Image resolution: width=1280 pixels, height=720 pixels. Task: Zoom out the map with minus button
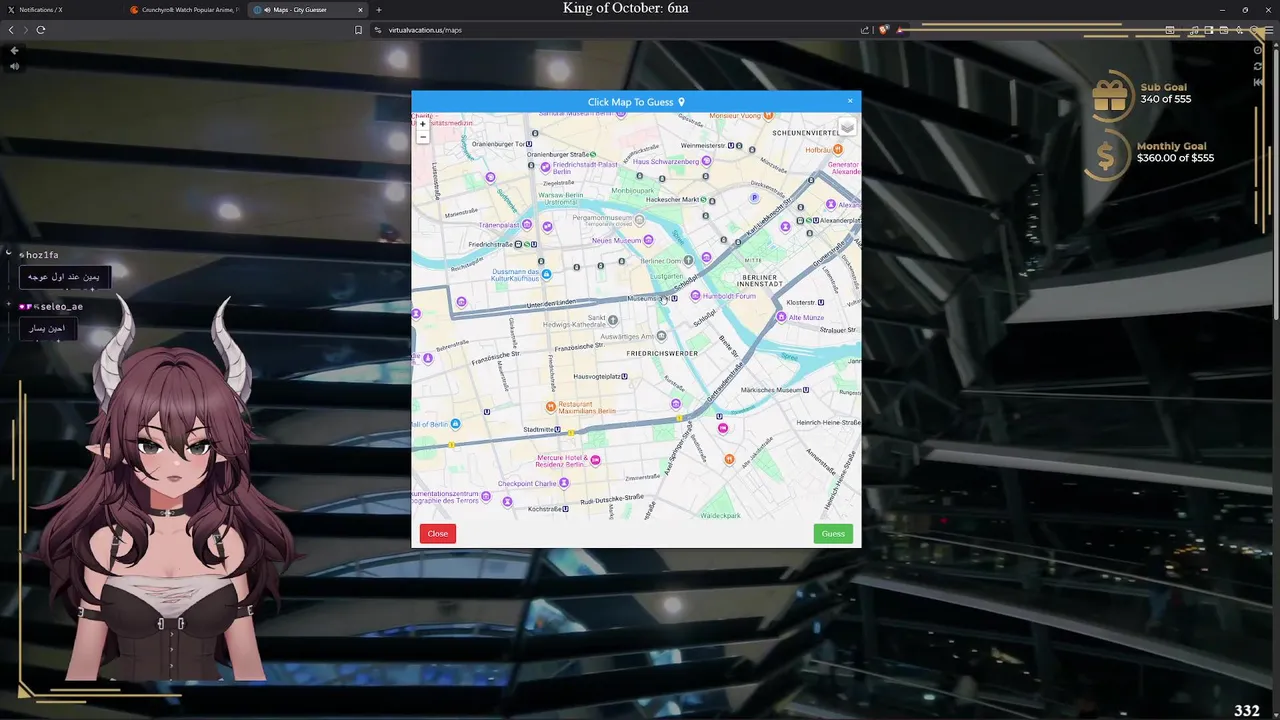tap(422, 138)
